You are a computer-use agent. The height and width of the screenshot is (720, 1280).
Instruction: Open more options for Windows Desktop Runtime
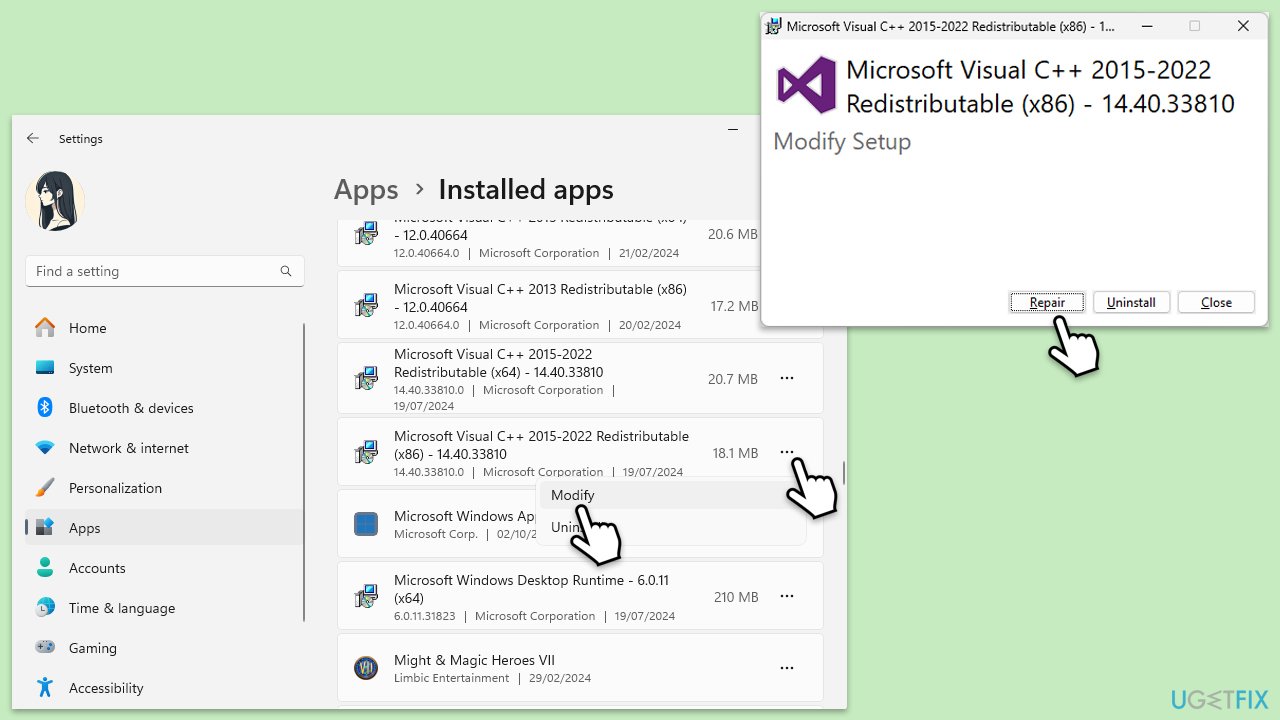(x=787, y=596)
